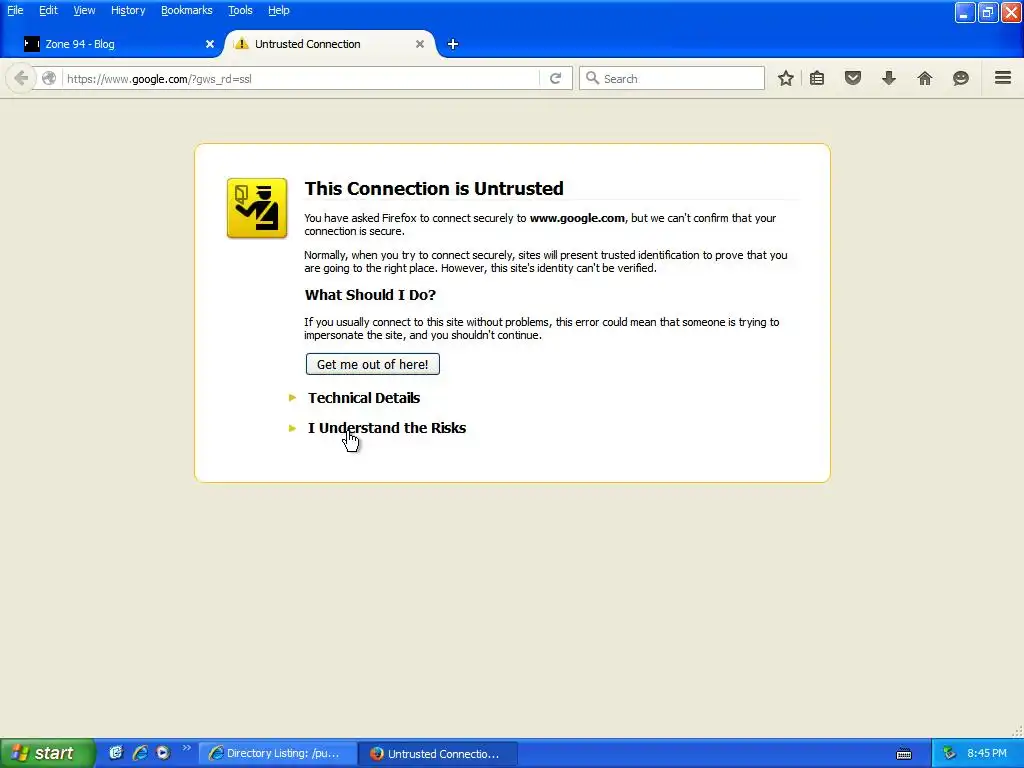
Task: Bookmark this page with the star icon
Action: [x=786, y=78]
